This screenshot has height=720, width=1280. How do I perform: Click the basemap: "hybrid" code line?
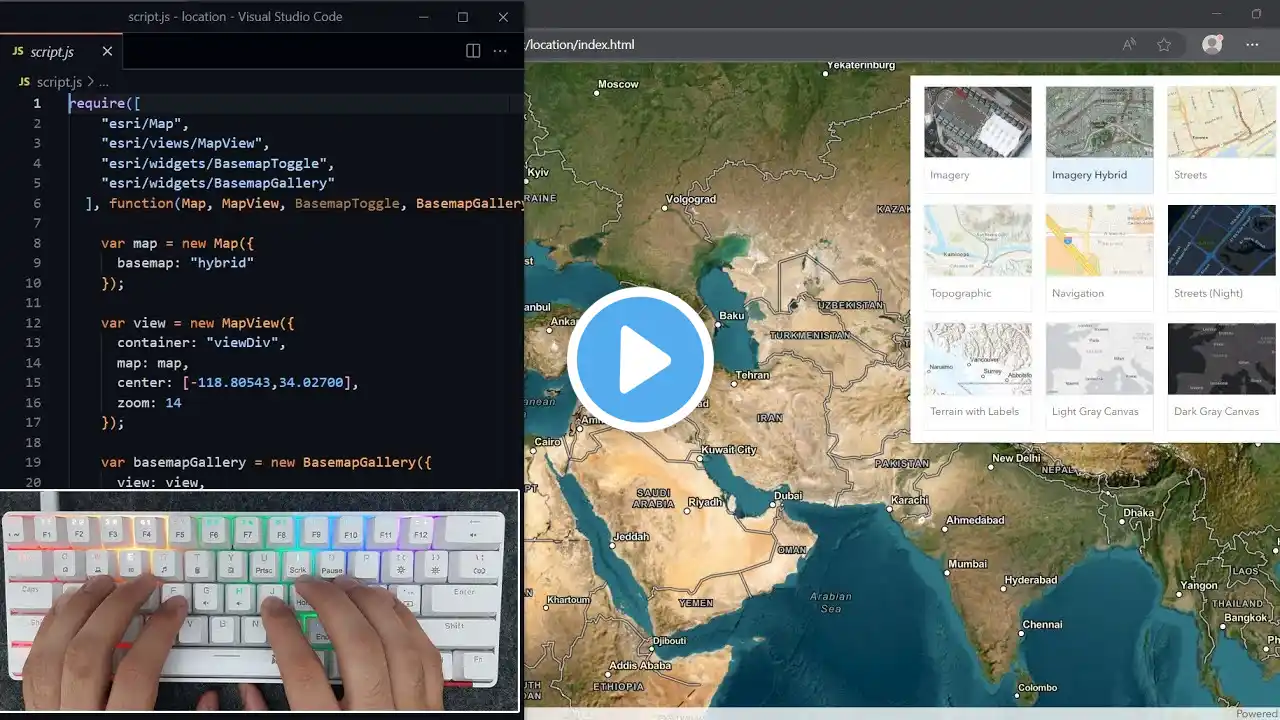[x=185, y=263]
